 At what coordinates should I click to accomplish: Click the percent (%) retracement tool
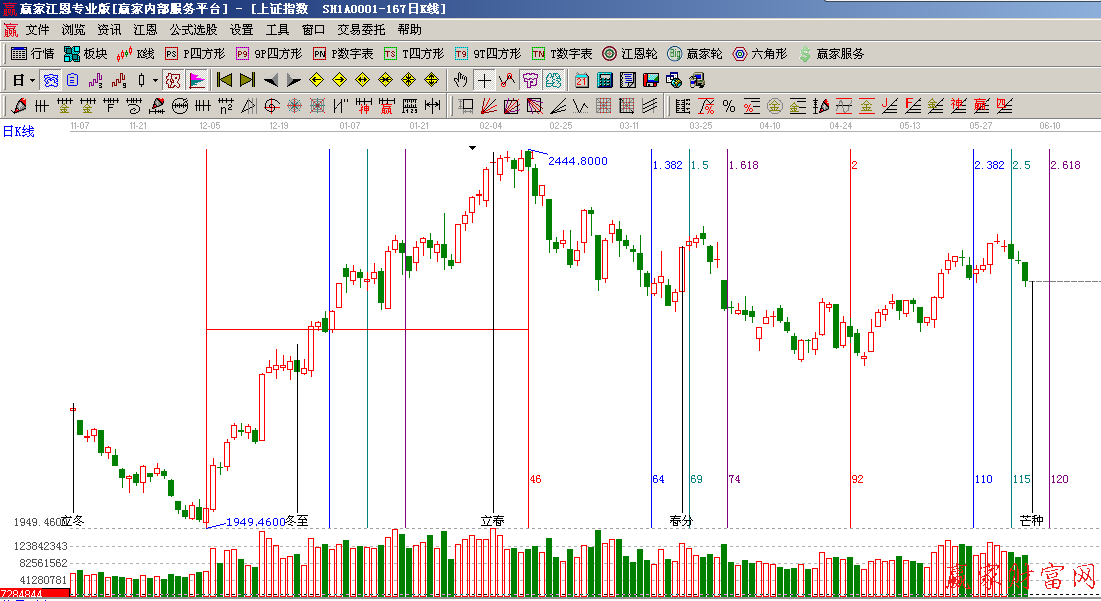click(x=729, y=106)
